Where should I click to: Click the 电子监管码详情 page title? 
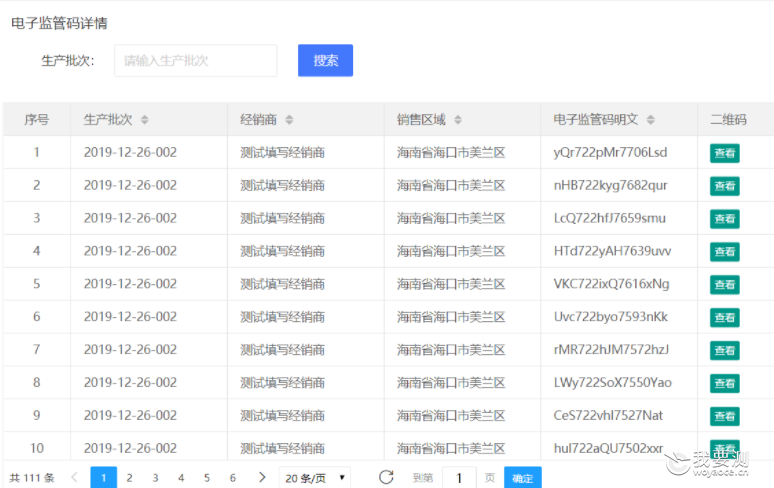pyautogui.click(x=59, y=23)
